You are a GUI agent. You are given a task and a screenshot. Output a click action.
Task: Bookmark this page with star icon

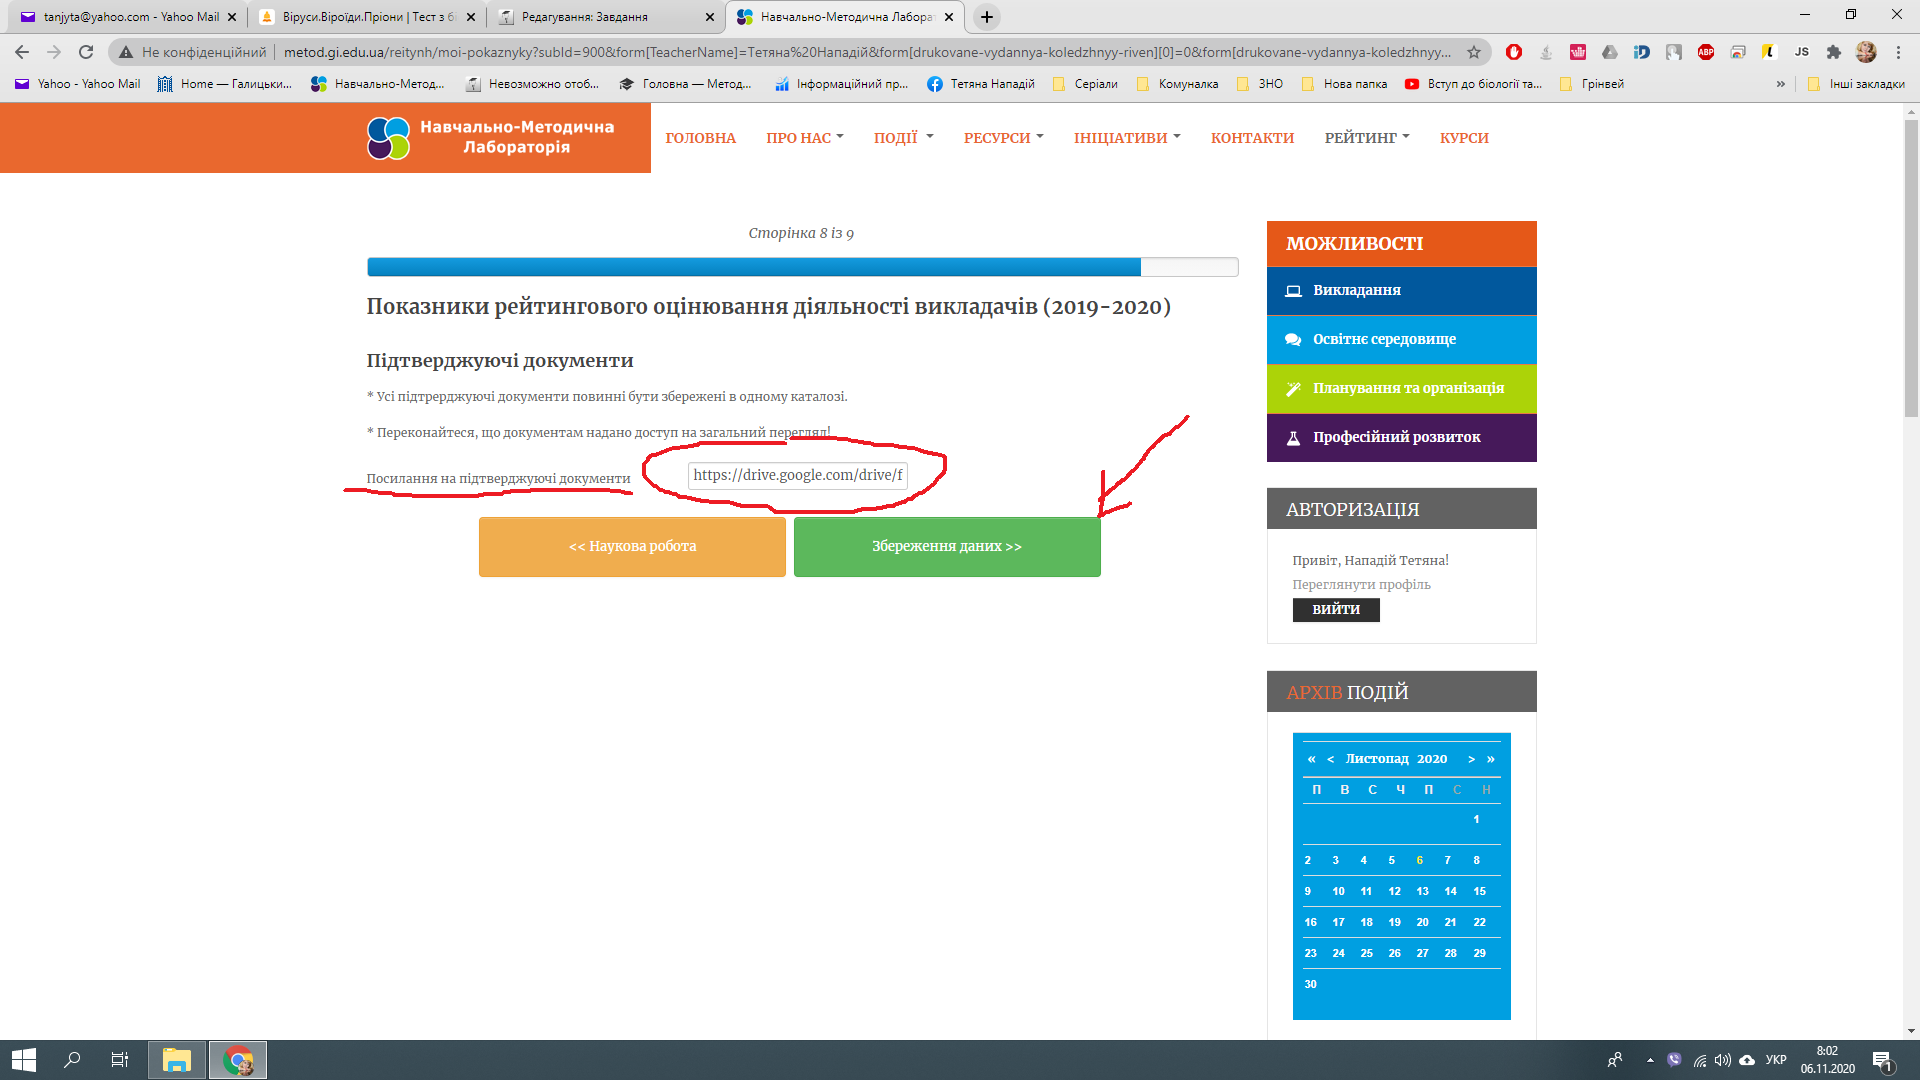pos(1473,52)
